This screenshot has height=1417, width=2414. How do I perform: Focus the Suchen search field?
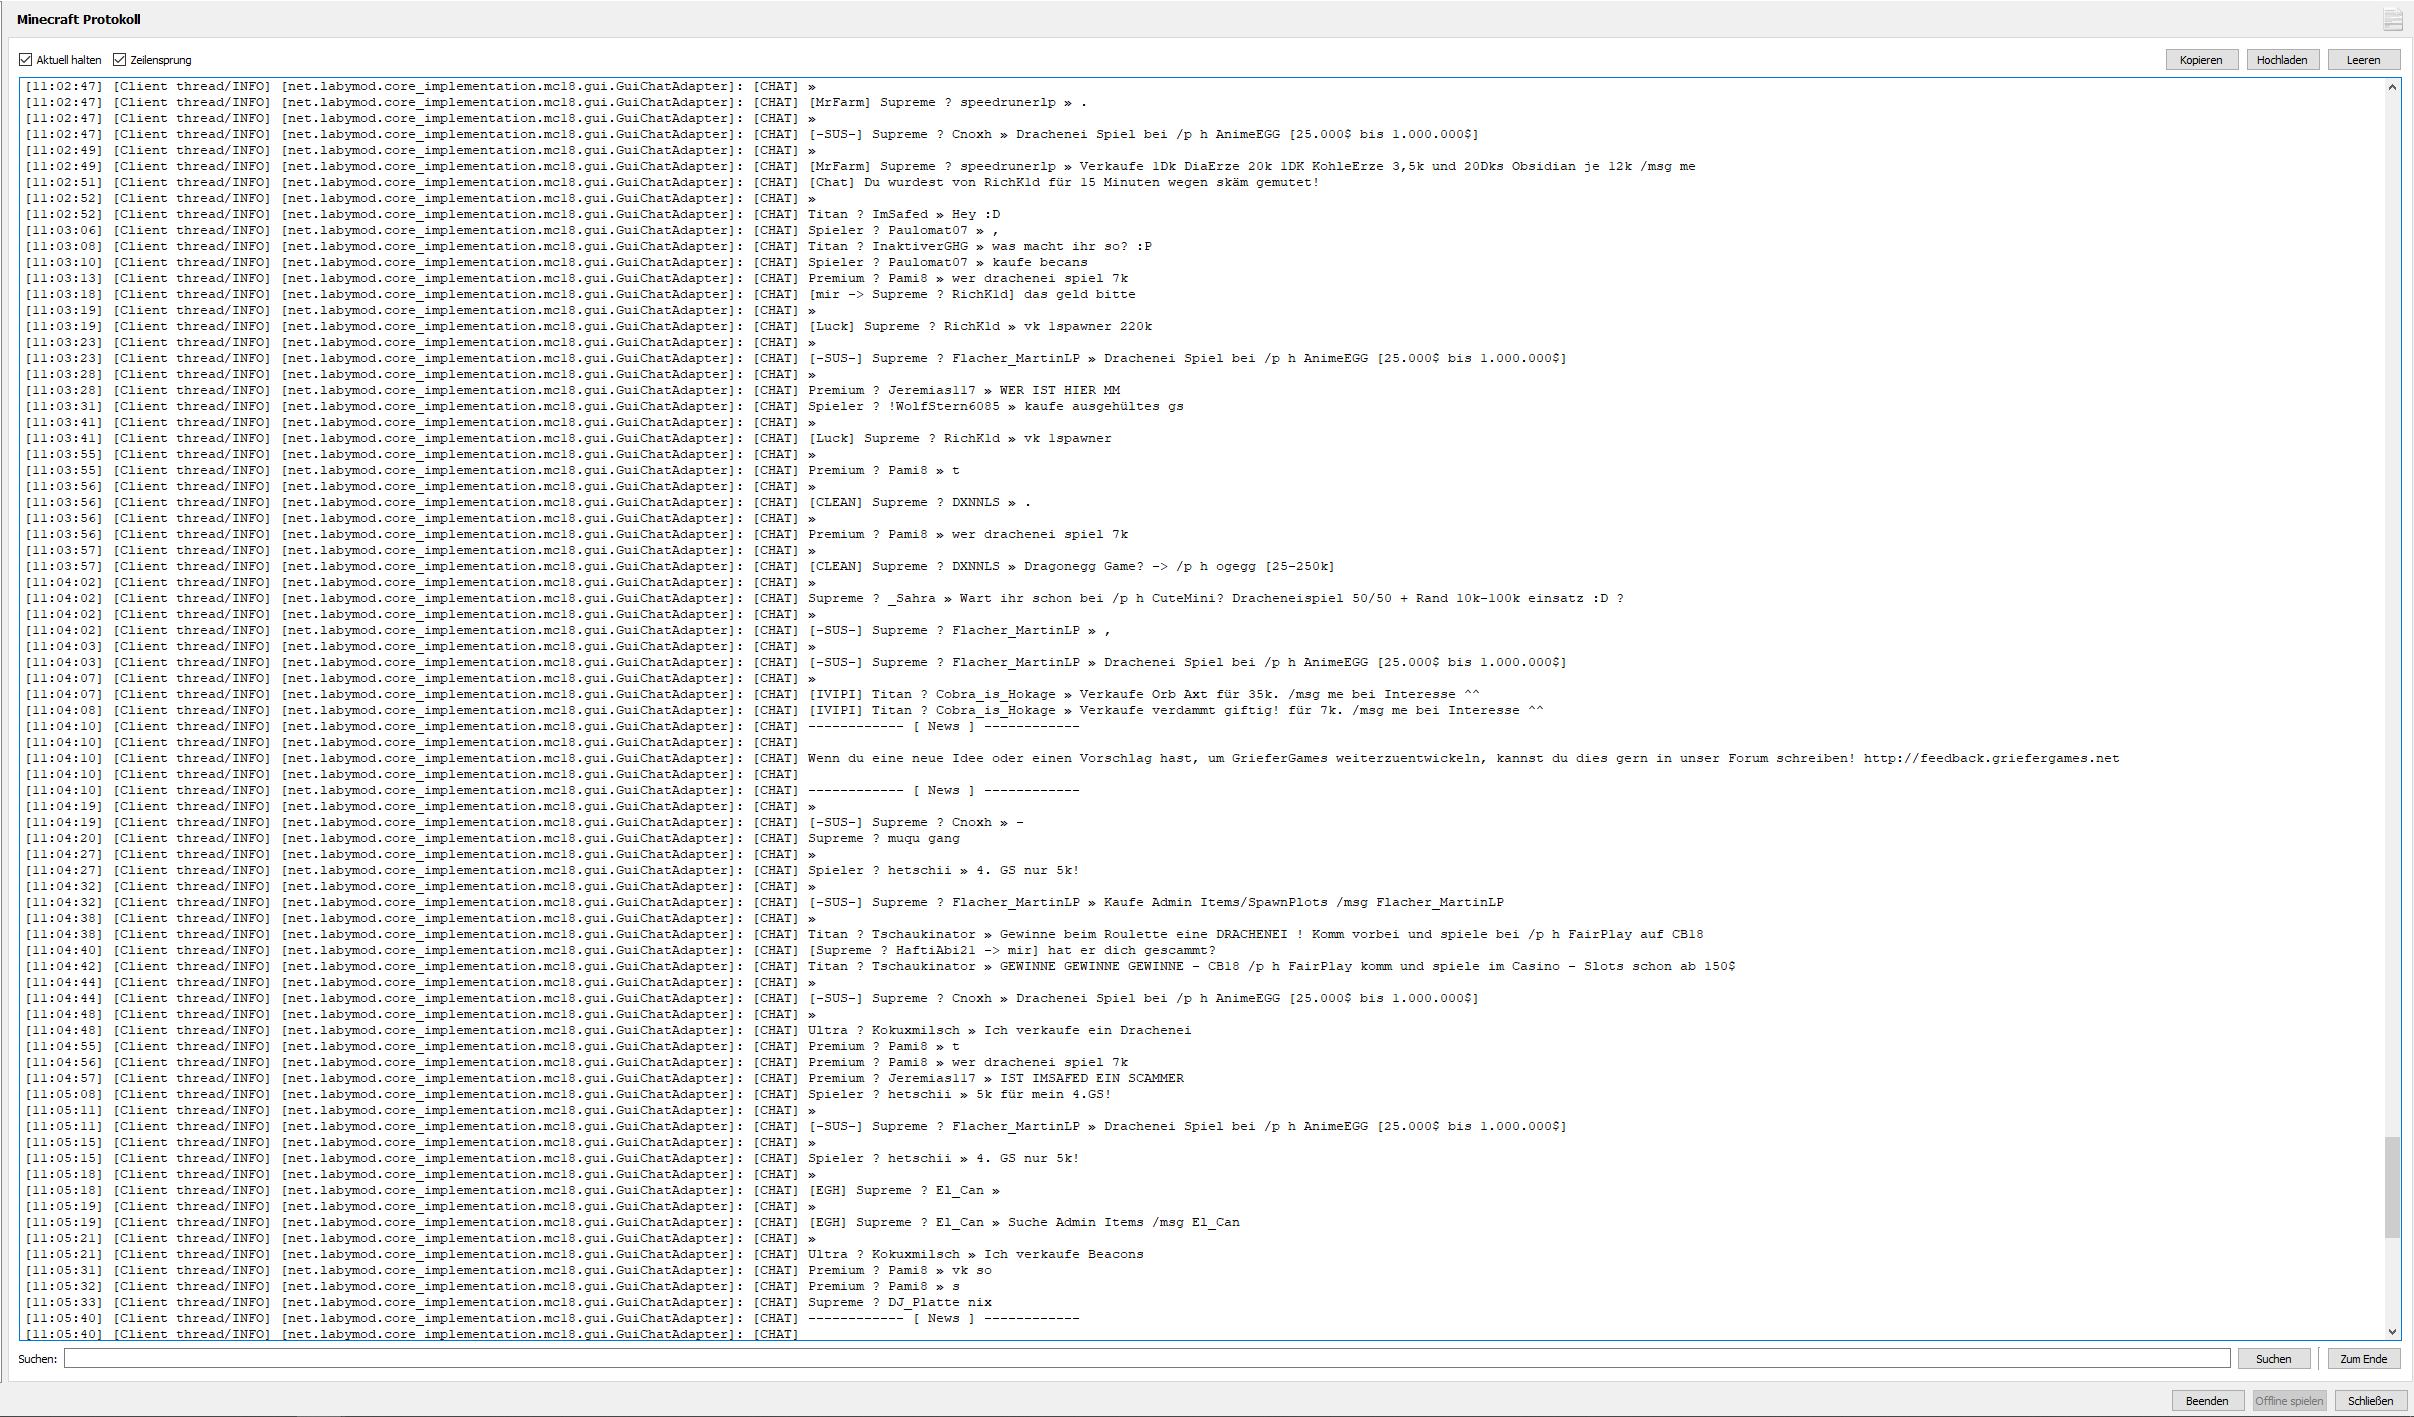pos(1147,1358)
